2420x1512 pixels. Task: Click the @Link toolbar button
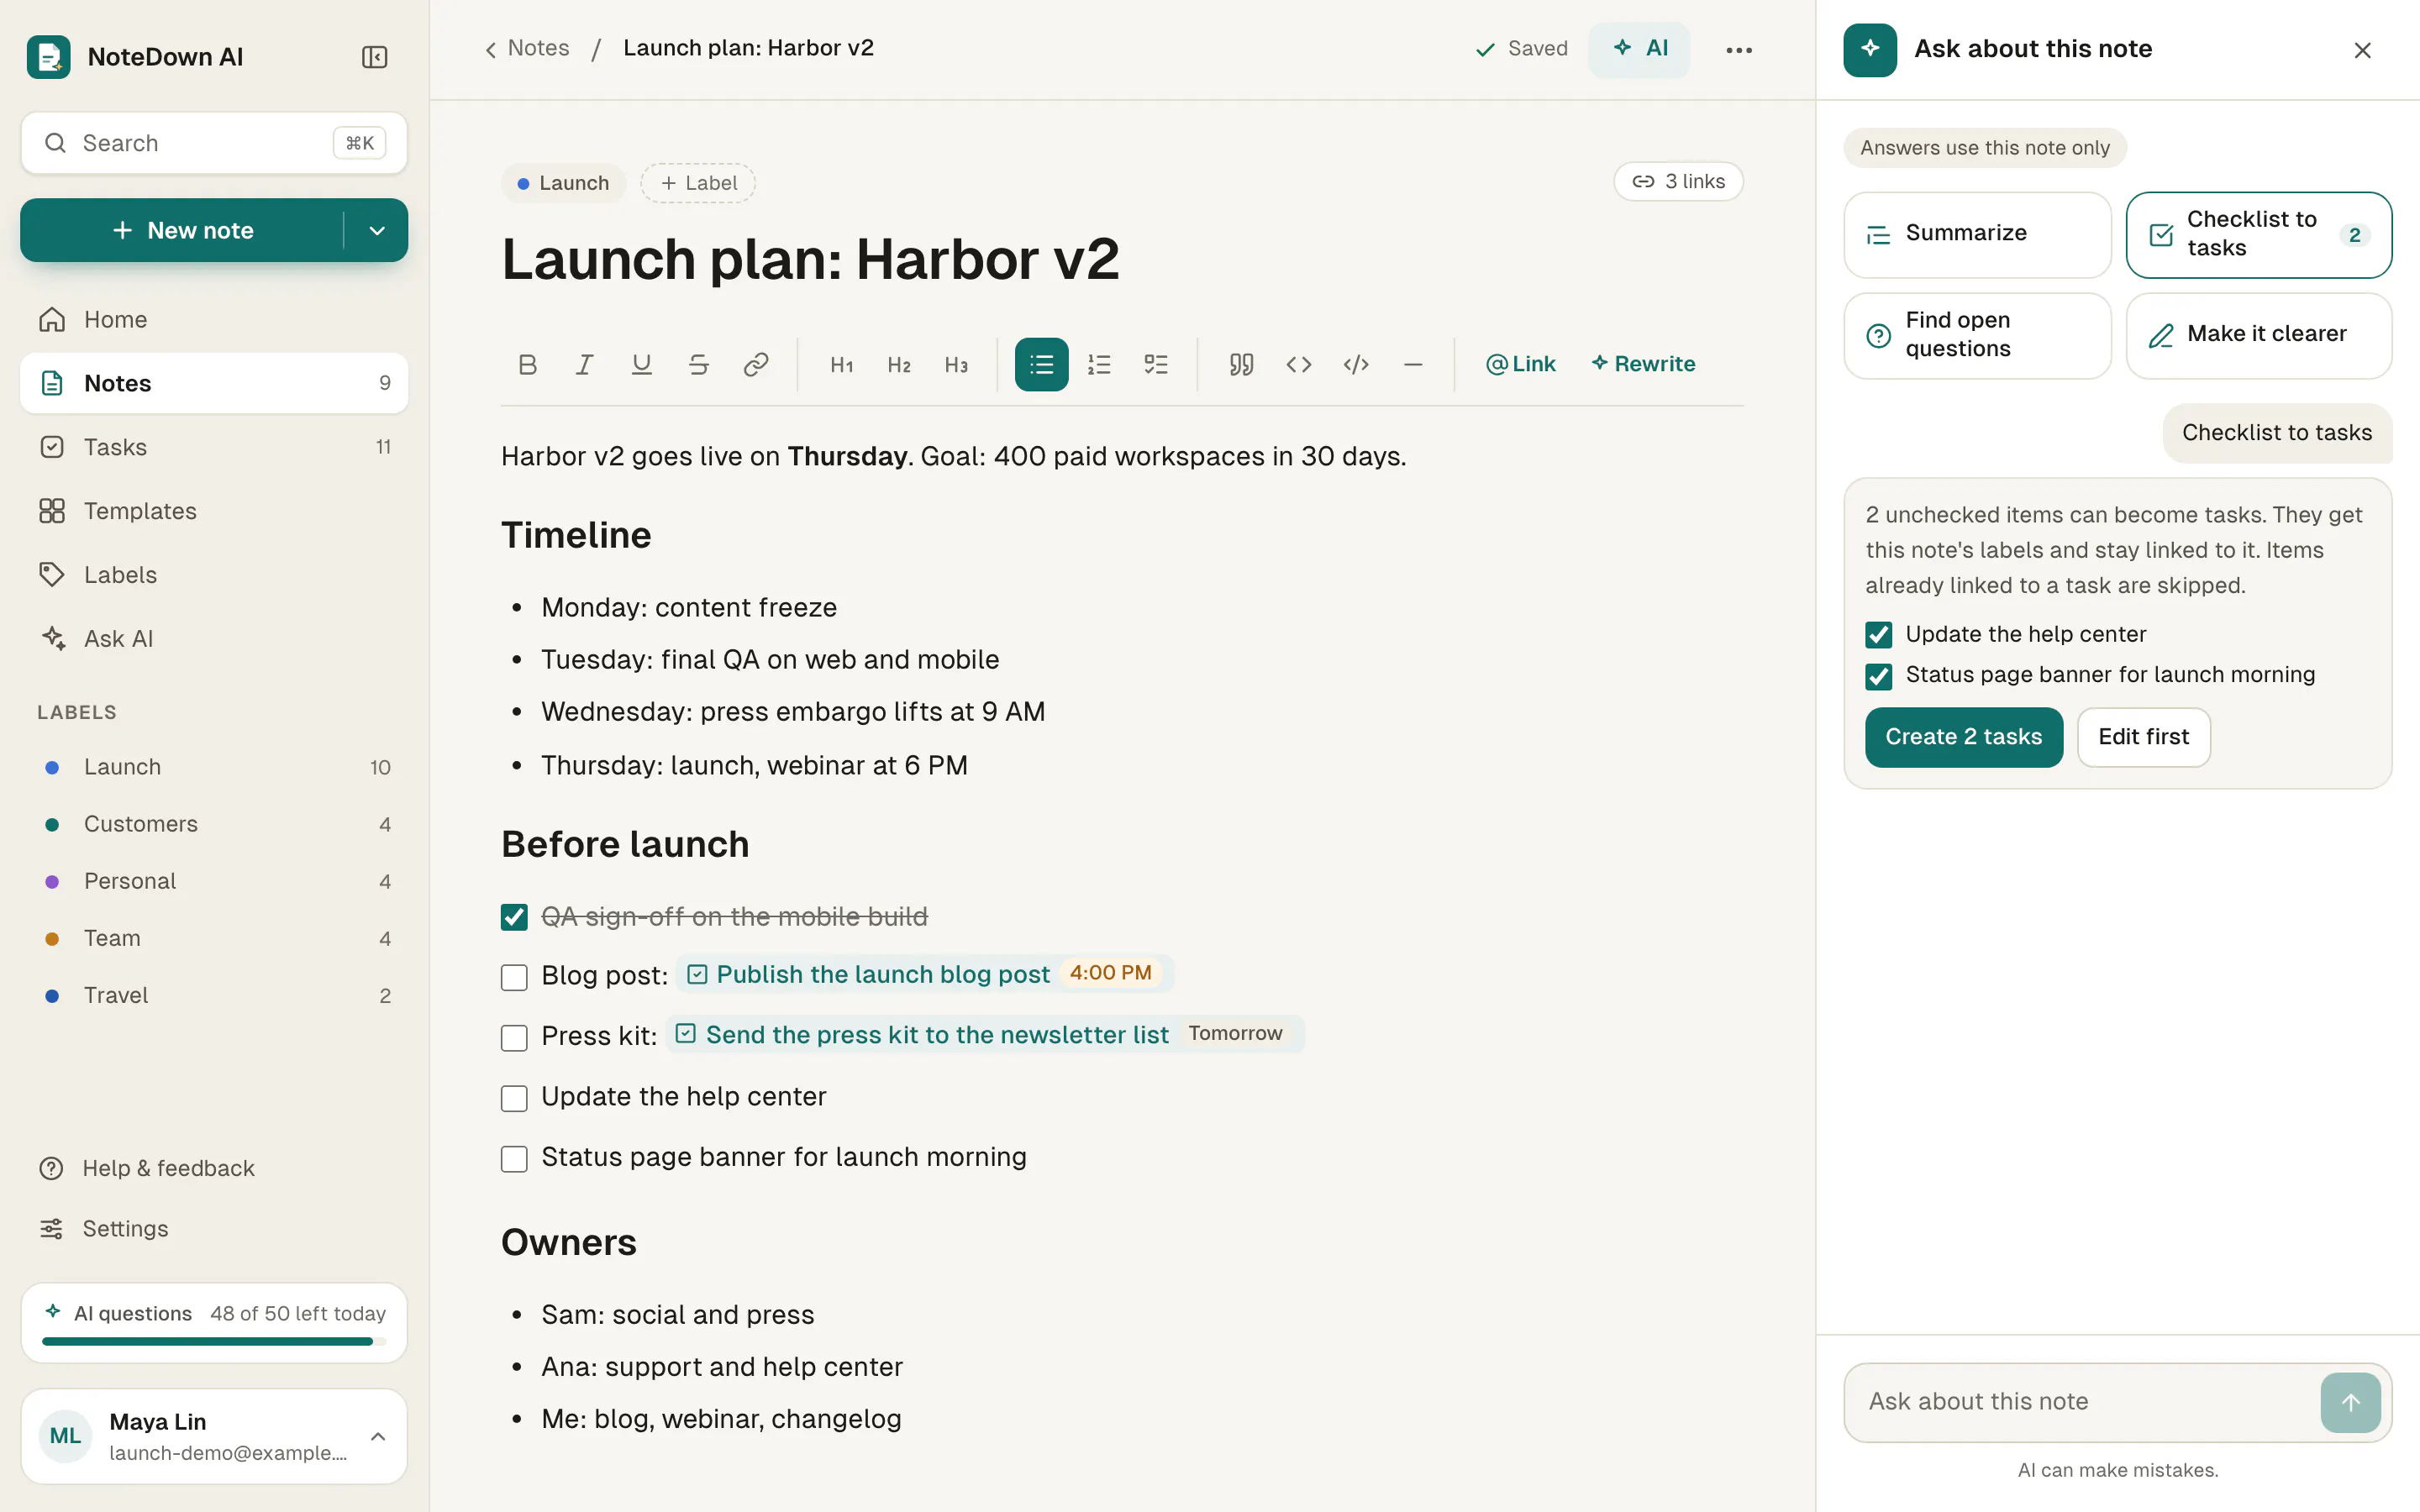[1520, 364]
